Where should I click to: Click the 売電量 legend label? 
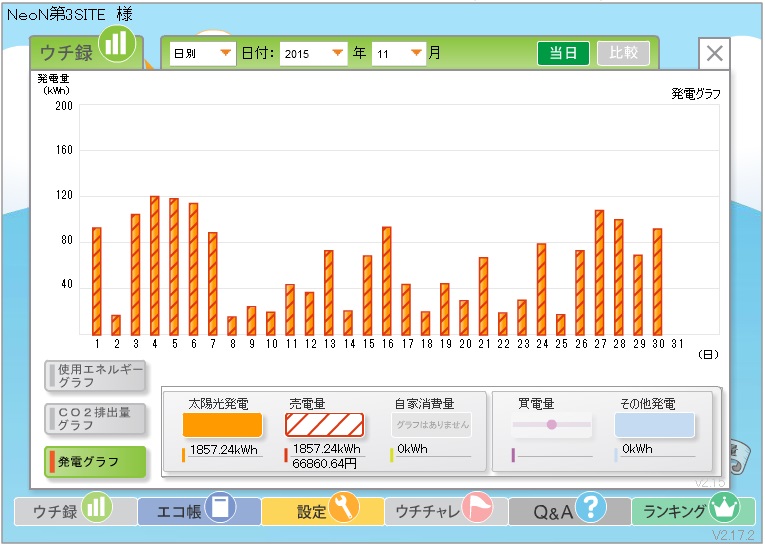point(307,404)
